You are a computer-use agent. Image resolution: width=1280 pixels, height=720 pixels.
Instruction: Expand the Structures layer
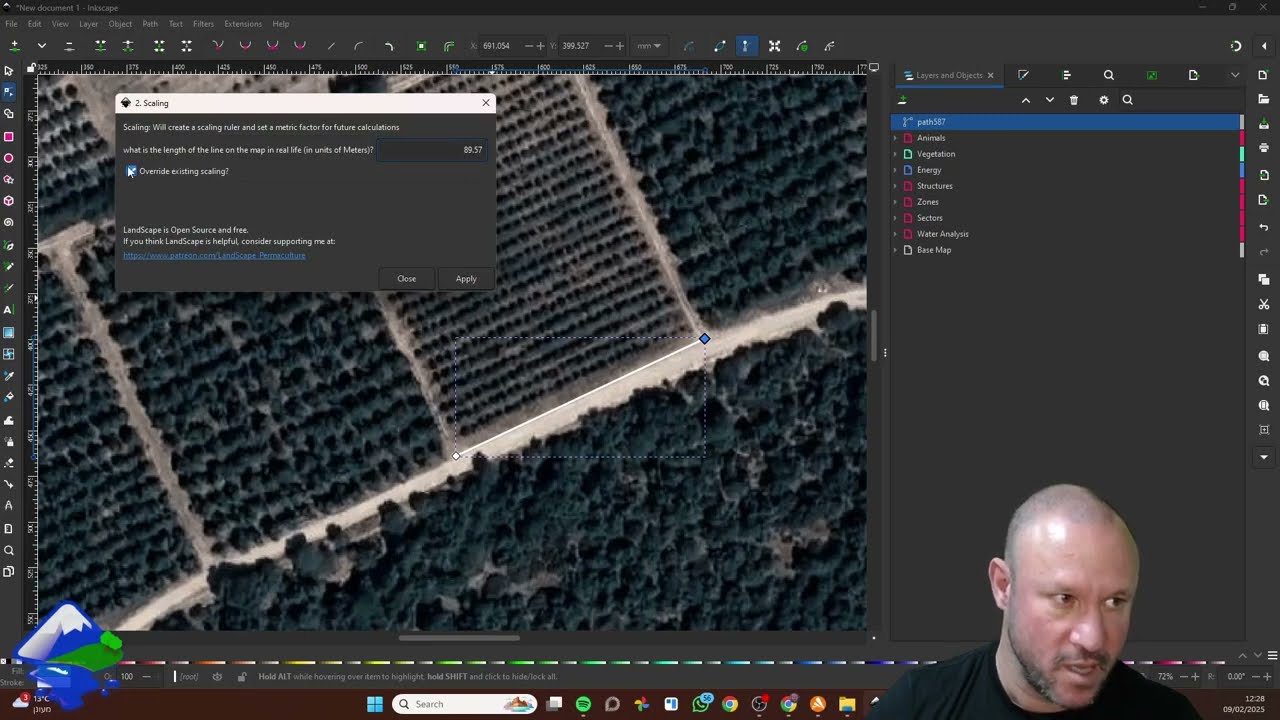click(x=896, y=186)
